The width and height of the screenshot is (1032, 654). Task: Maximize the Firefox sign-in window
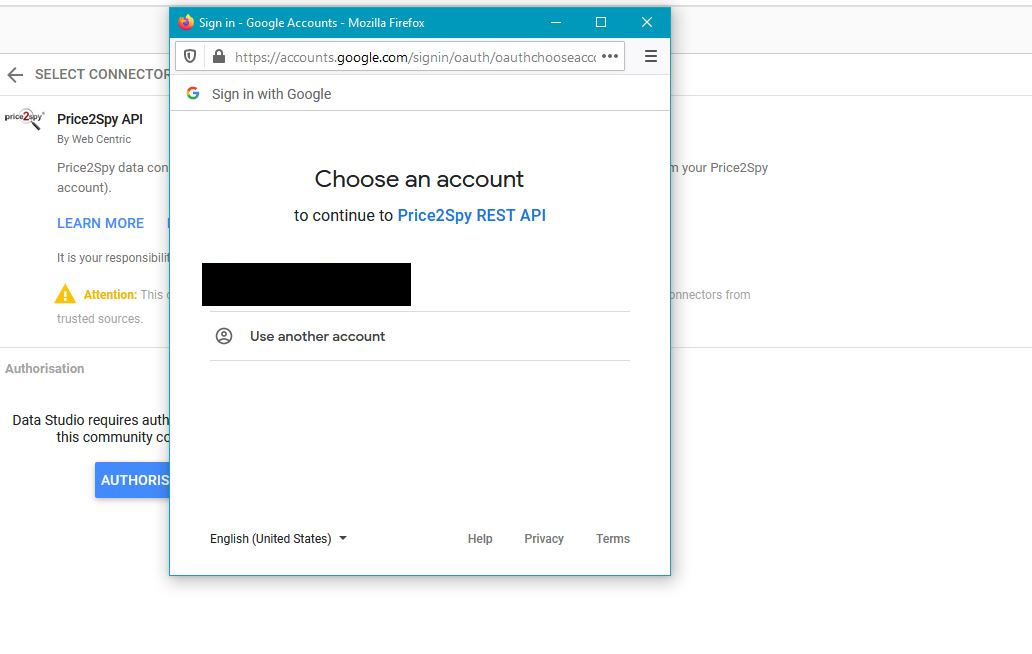pyautogui.click(x=601, y=22)
